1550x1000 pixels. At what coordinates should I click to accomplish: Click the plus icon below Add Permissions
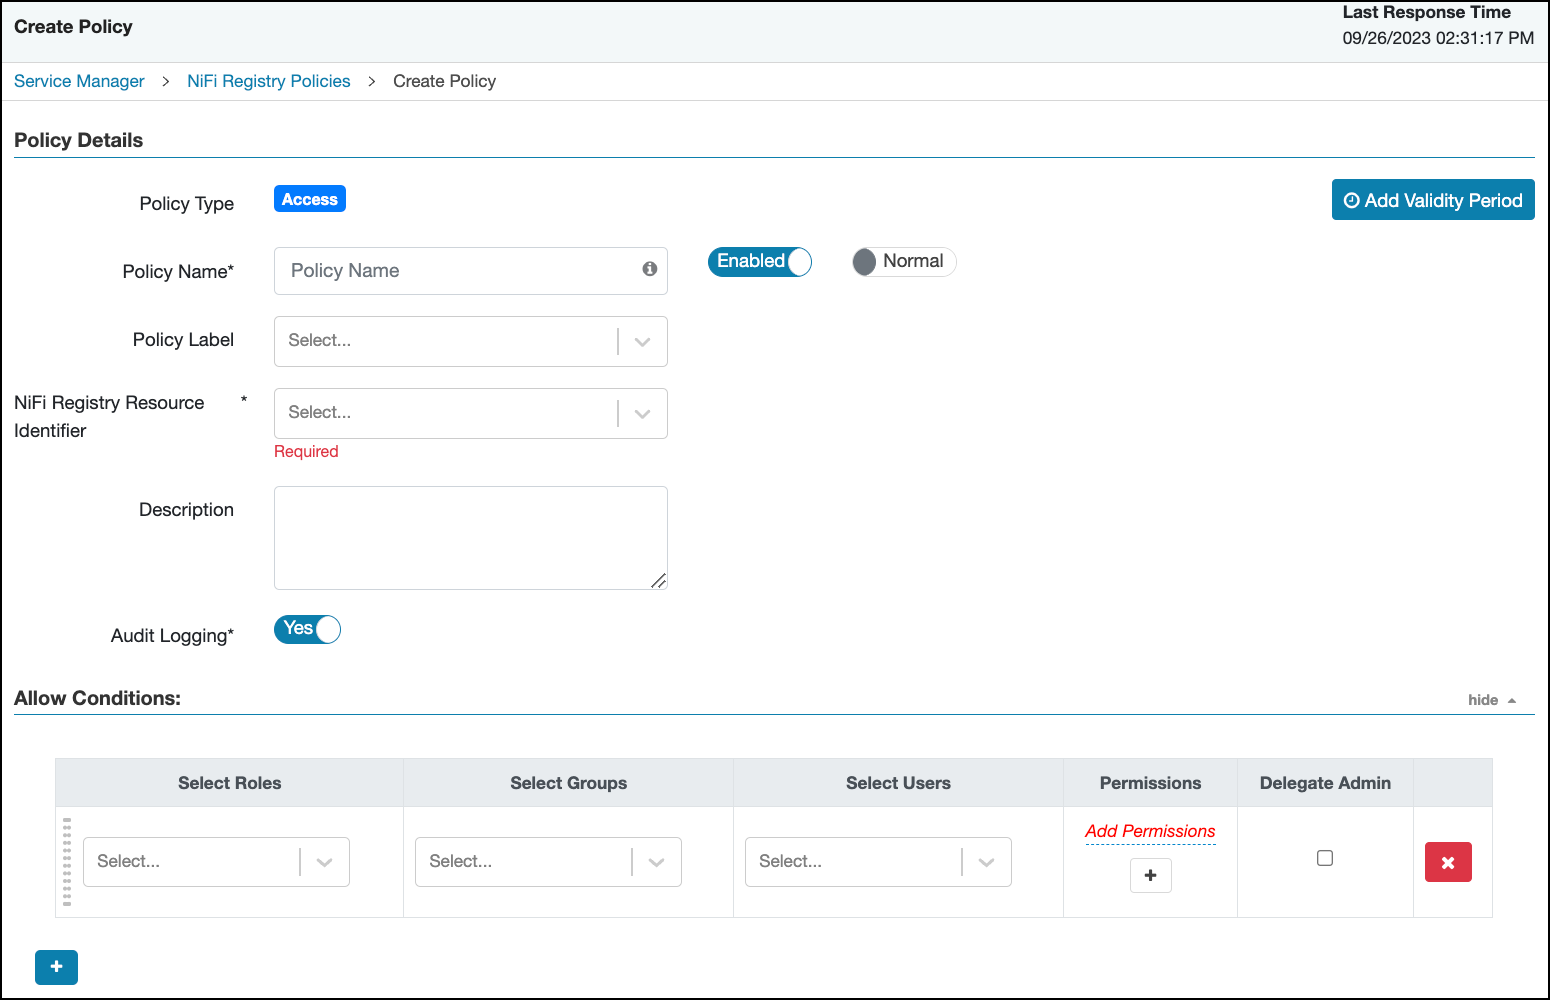(1150, 875)
